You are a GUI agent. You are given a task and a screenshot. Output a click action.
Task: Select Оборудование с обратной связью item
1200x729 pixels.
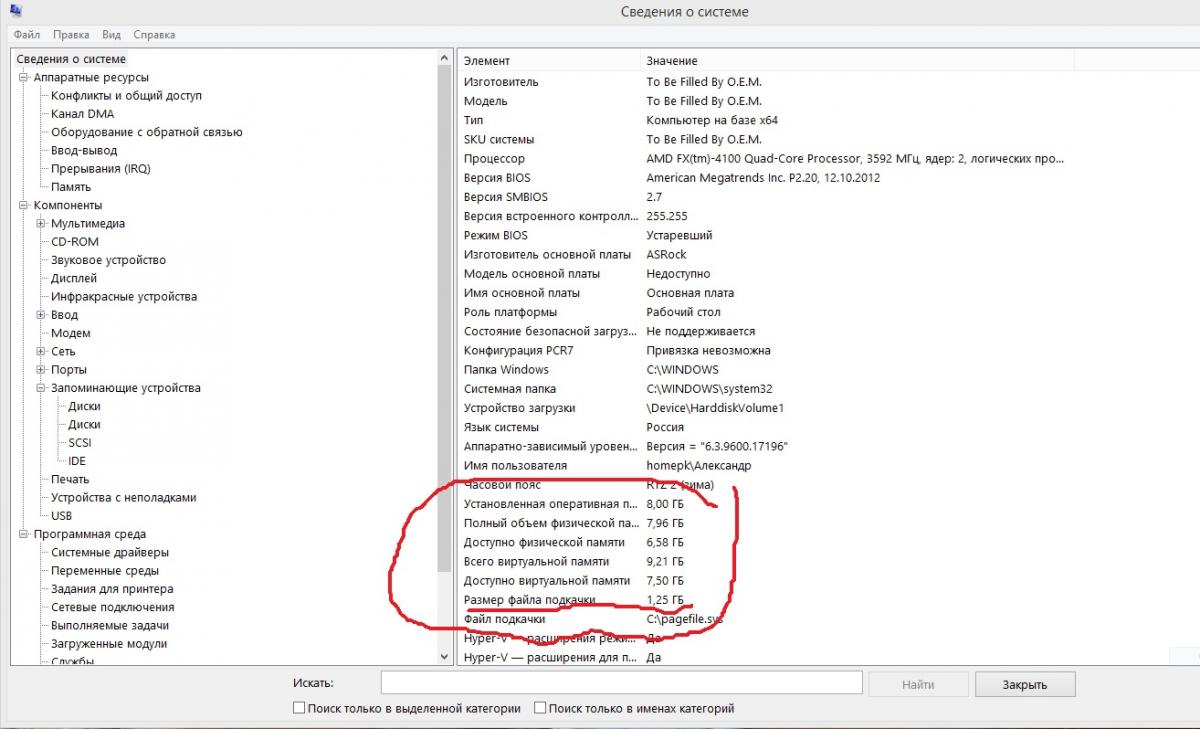[147, 133]
